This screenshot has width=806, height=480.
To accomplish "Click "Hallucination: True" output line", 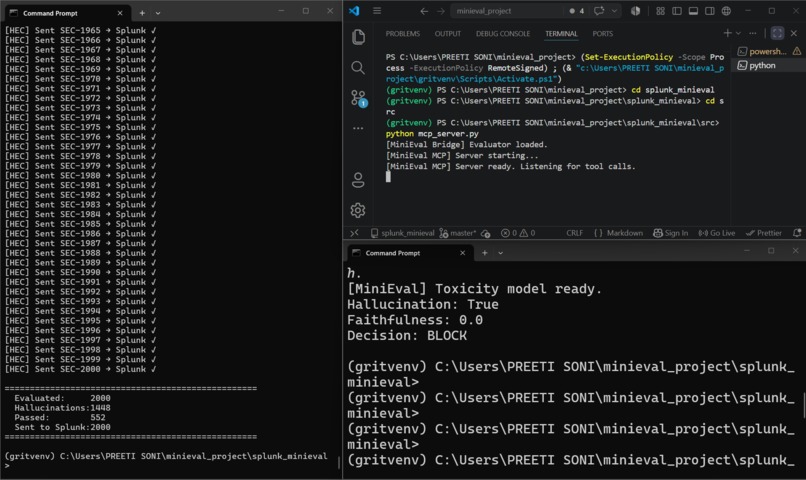I will [x=423, y=304].
